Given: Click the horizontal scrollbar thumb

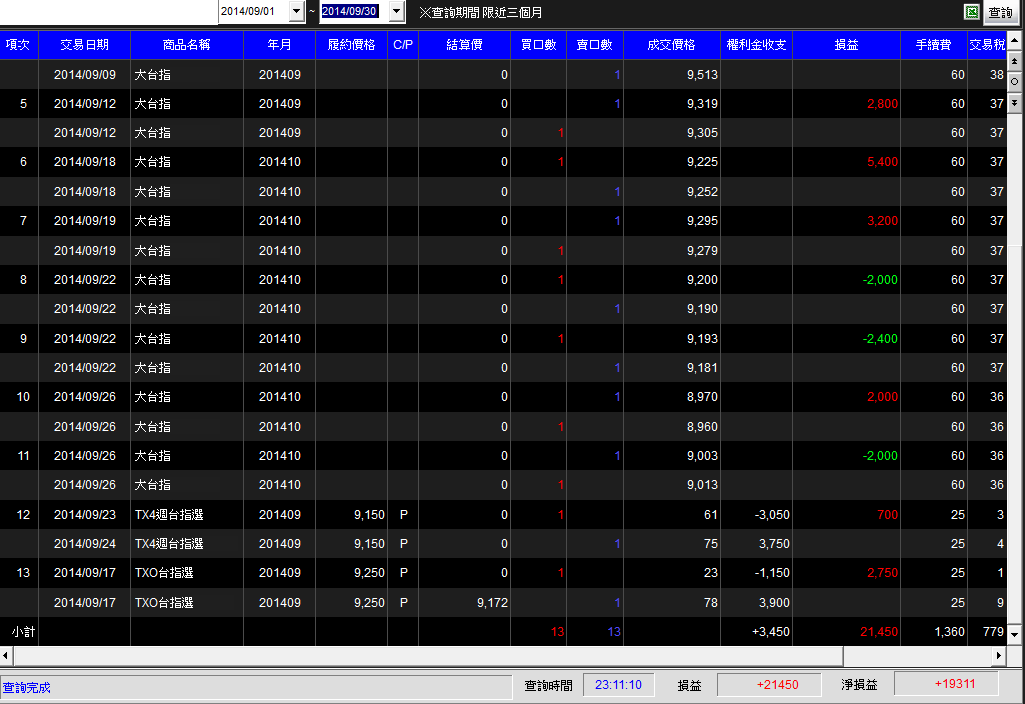Looking at the screenshot, I should pos(428,655).
